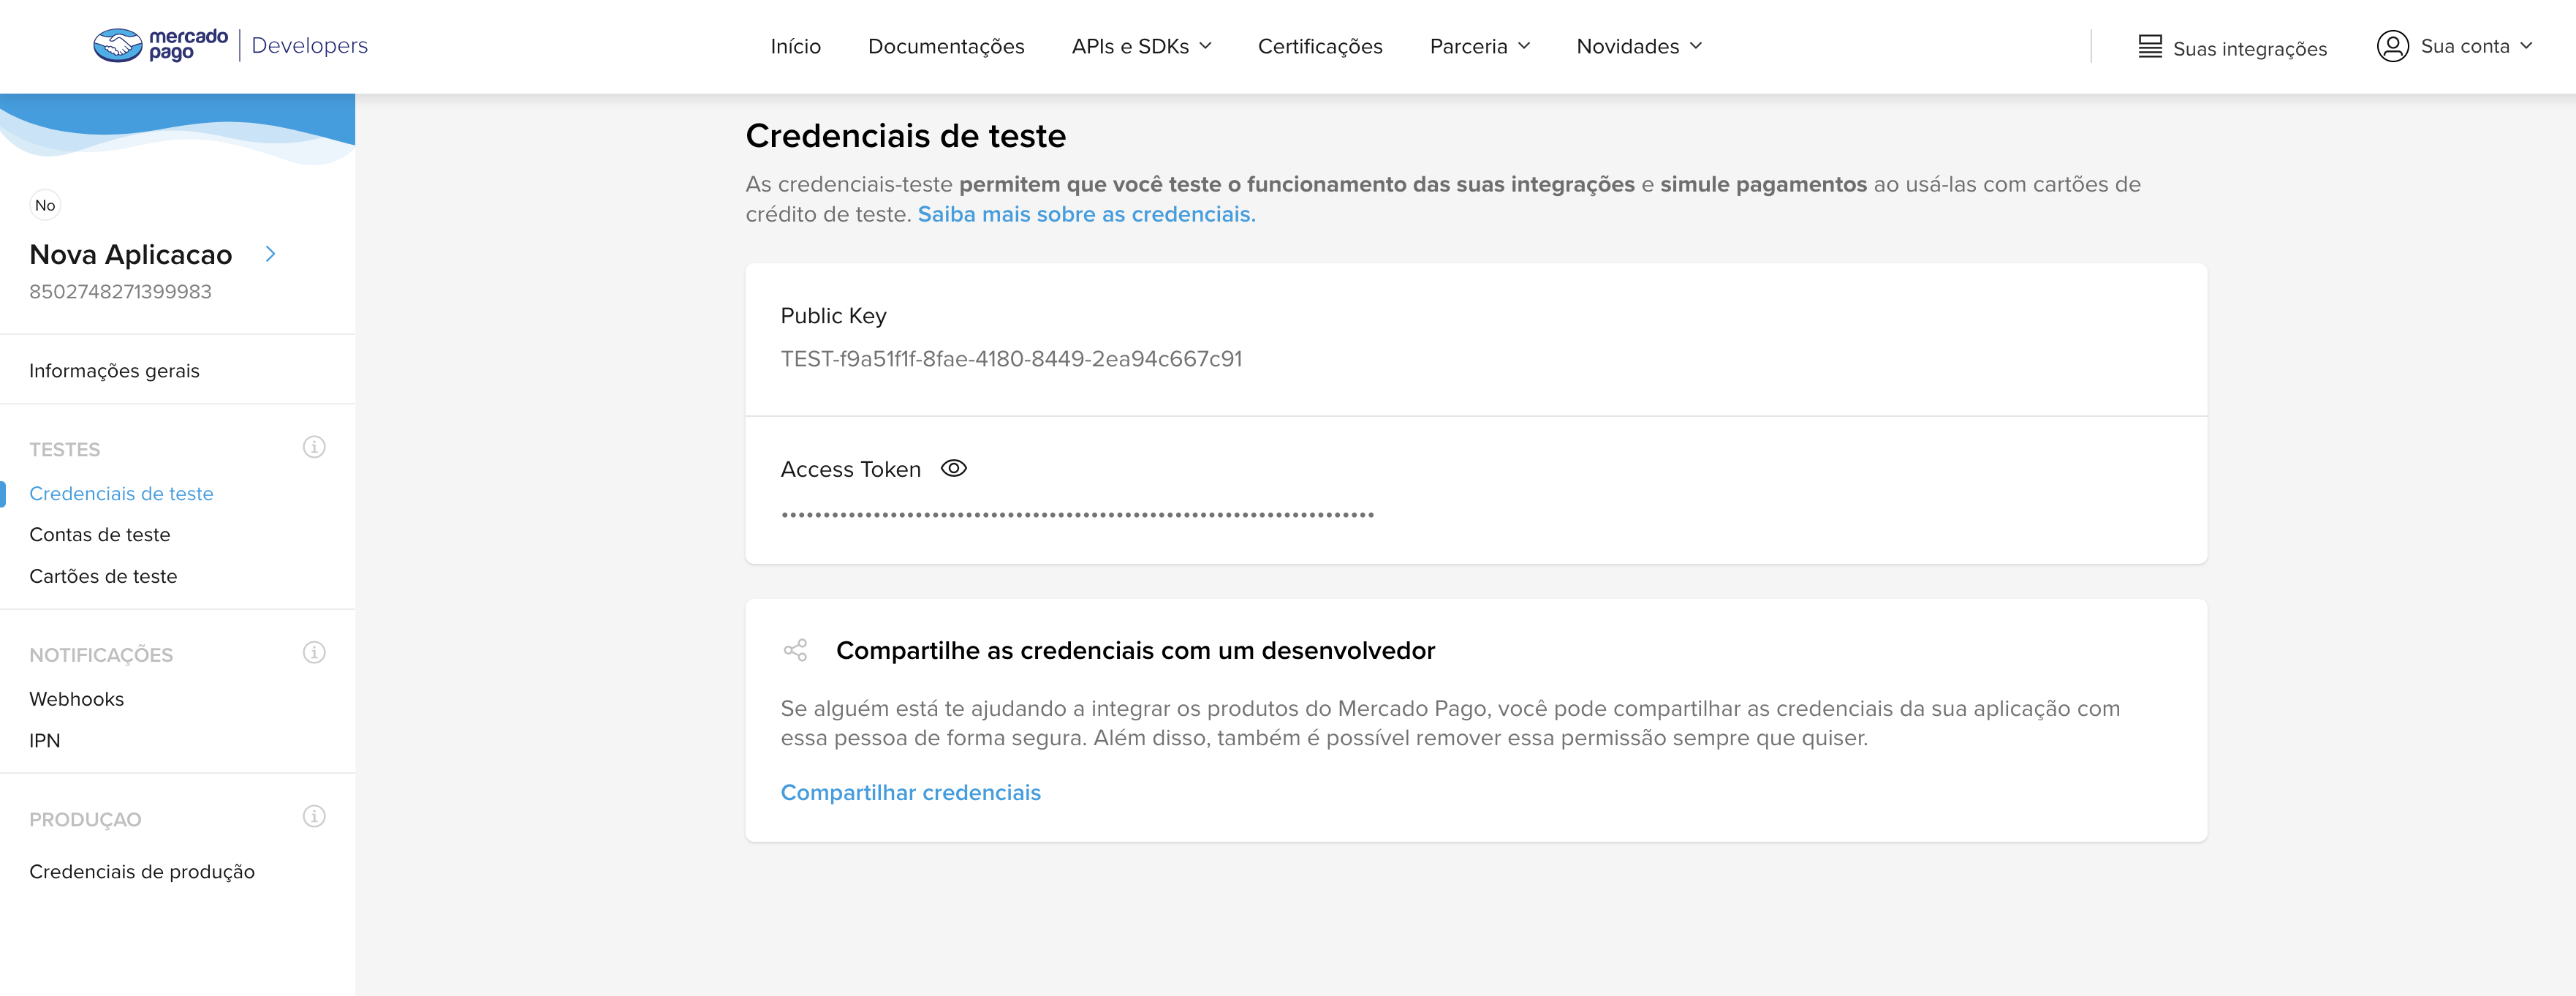Click the Credenciais de teste page heading
The image size is (2576, 996).
click(906, 136)
